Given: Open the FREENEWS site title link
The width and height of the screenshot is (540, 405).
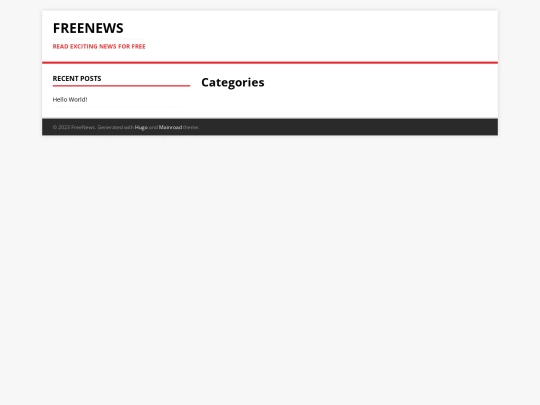Looking at the screenshot, I should click(x=88, y=28).
